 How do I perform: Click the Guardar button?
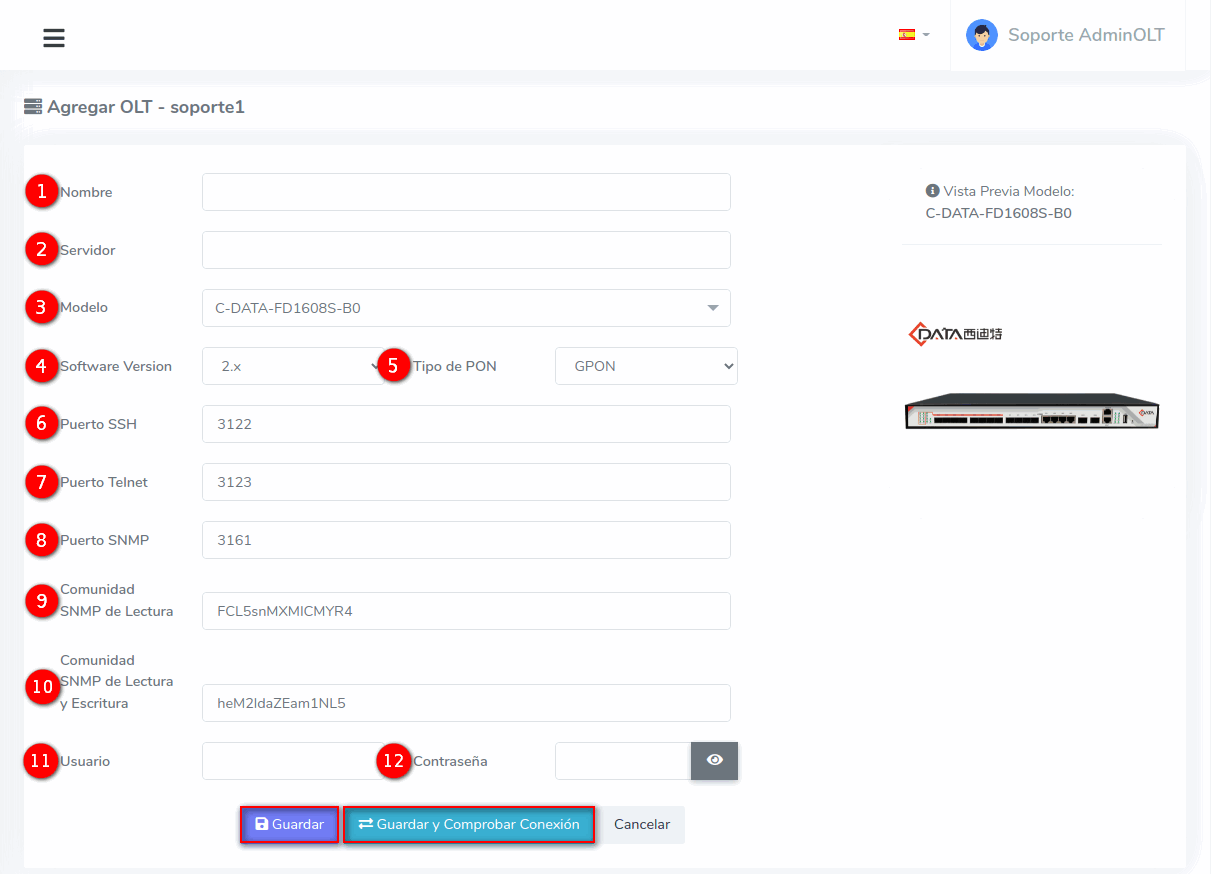[x=289, y=825]
